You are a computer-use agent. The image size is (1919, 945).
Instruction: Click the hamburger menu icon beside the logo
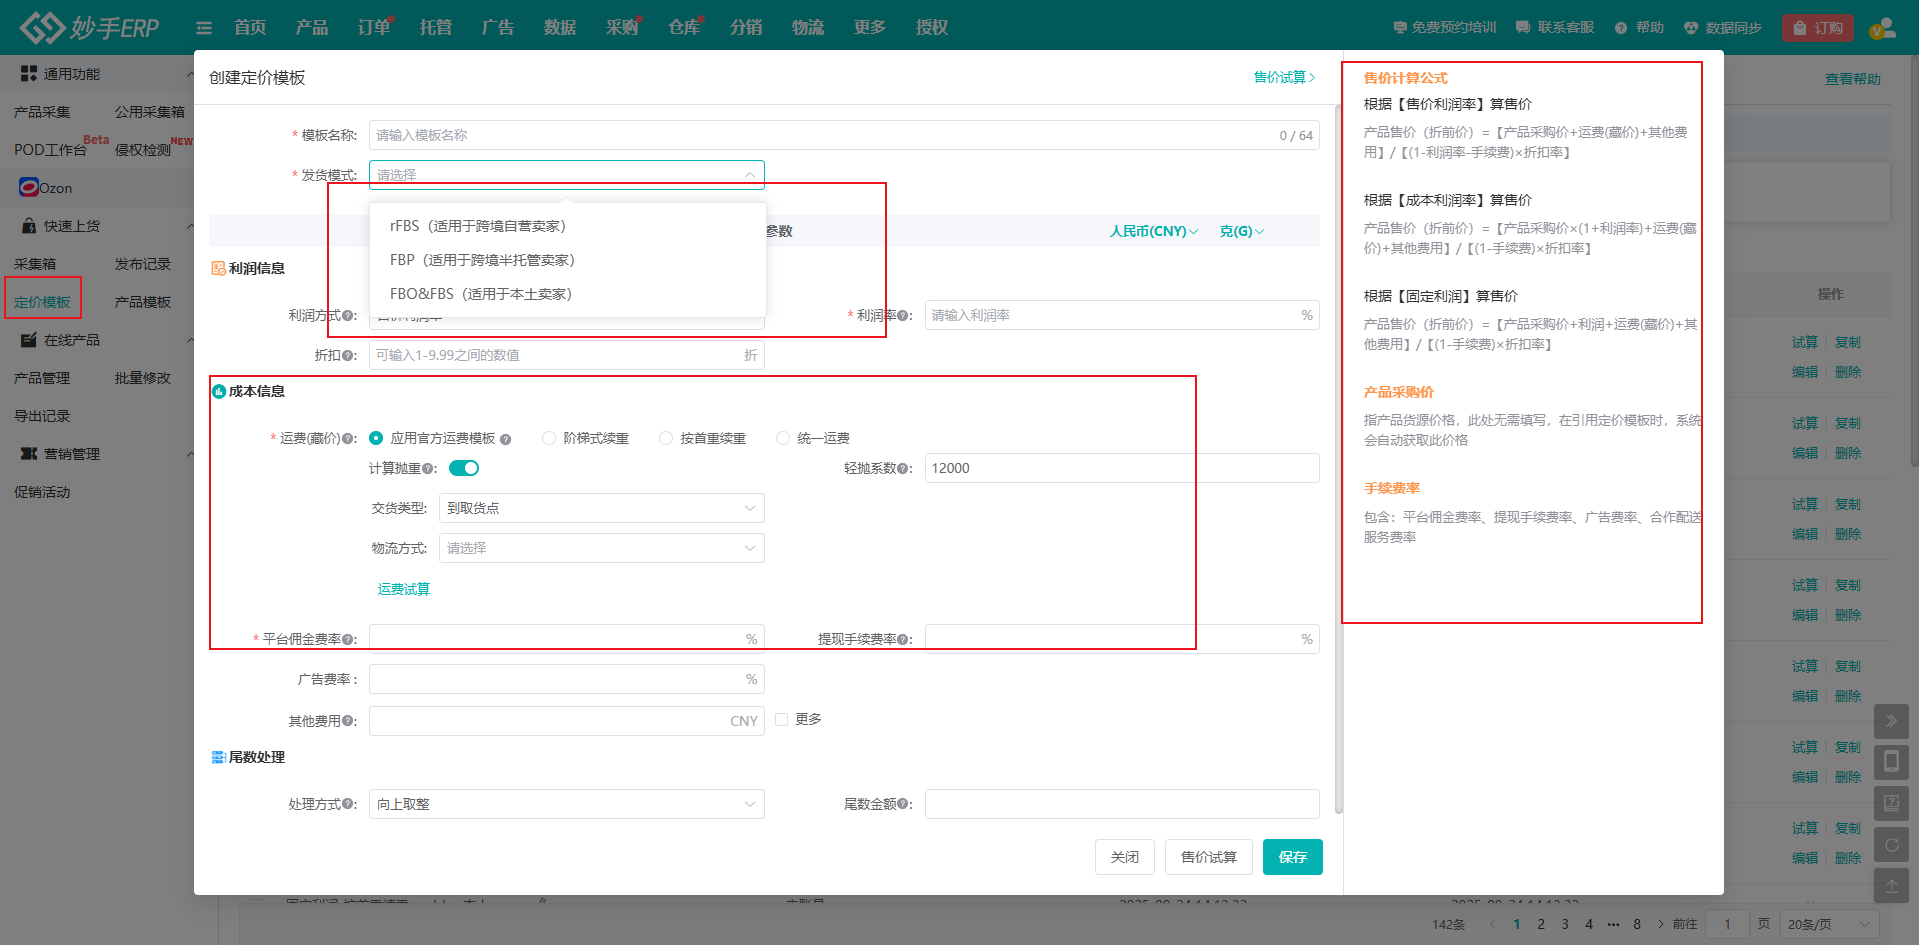click(204, 28)
